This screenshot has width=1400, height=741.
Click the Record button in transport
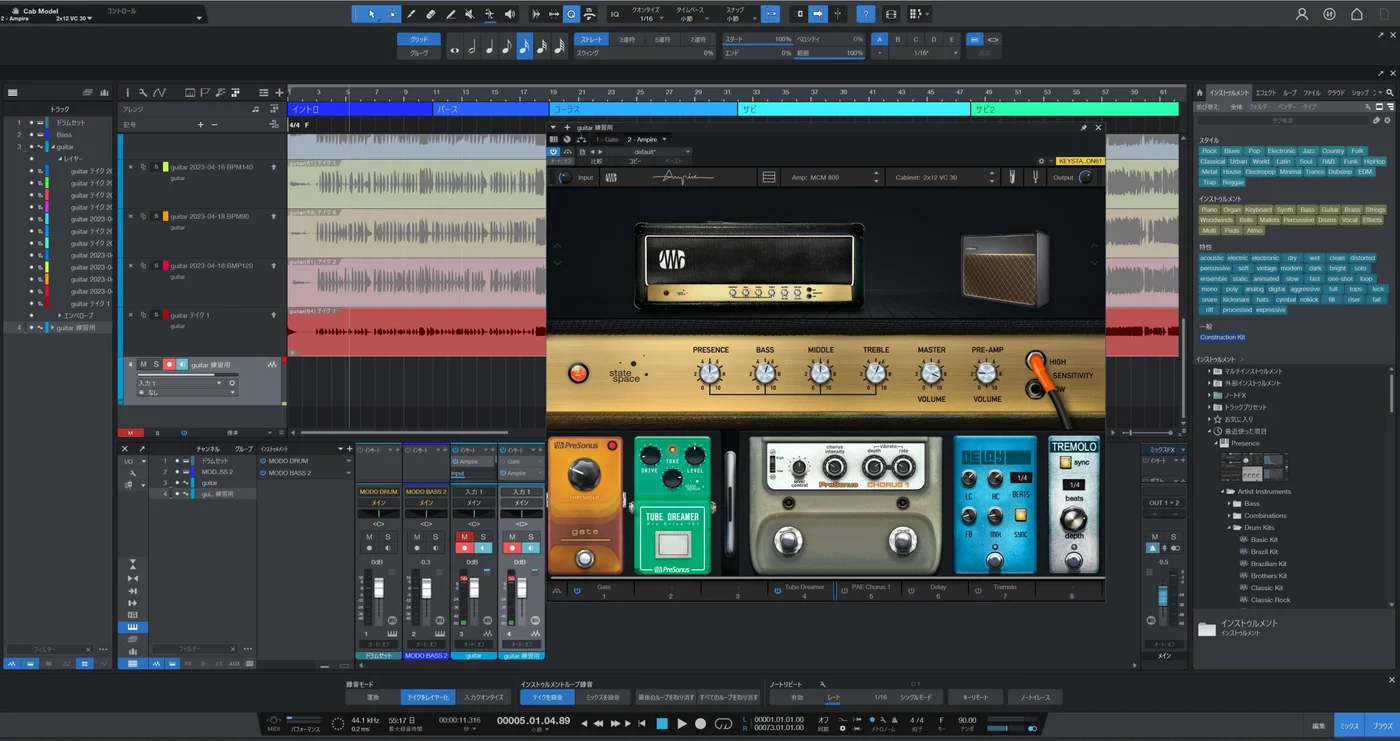(x=701, y=723)
